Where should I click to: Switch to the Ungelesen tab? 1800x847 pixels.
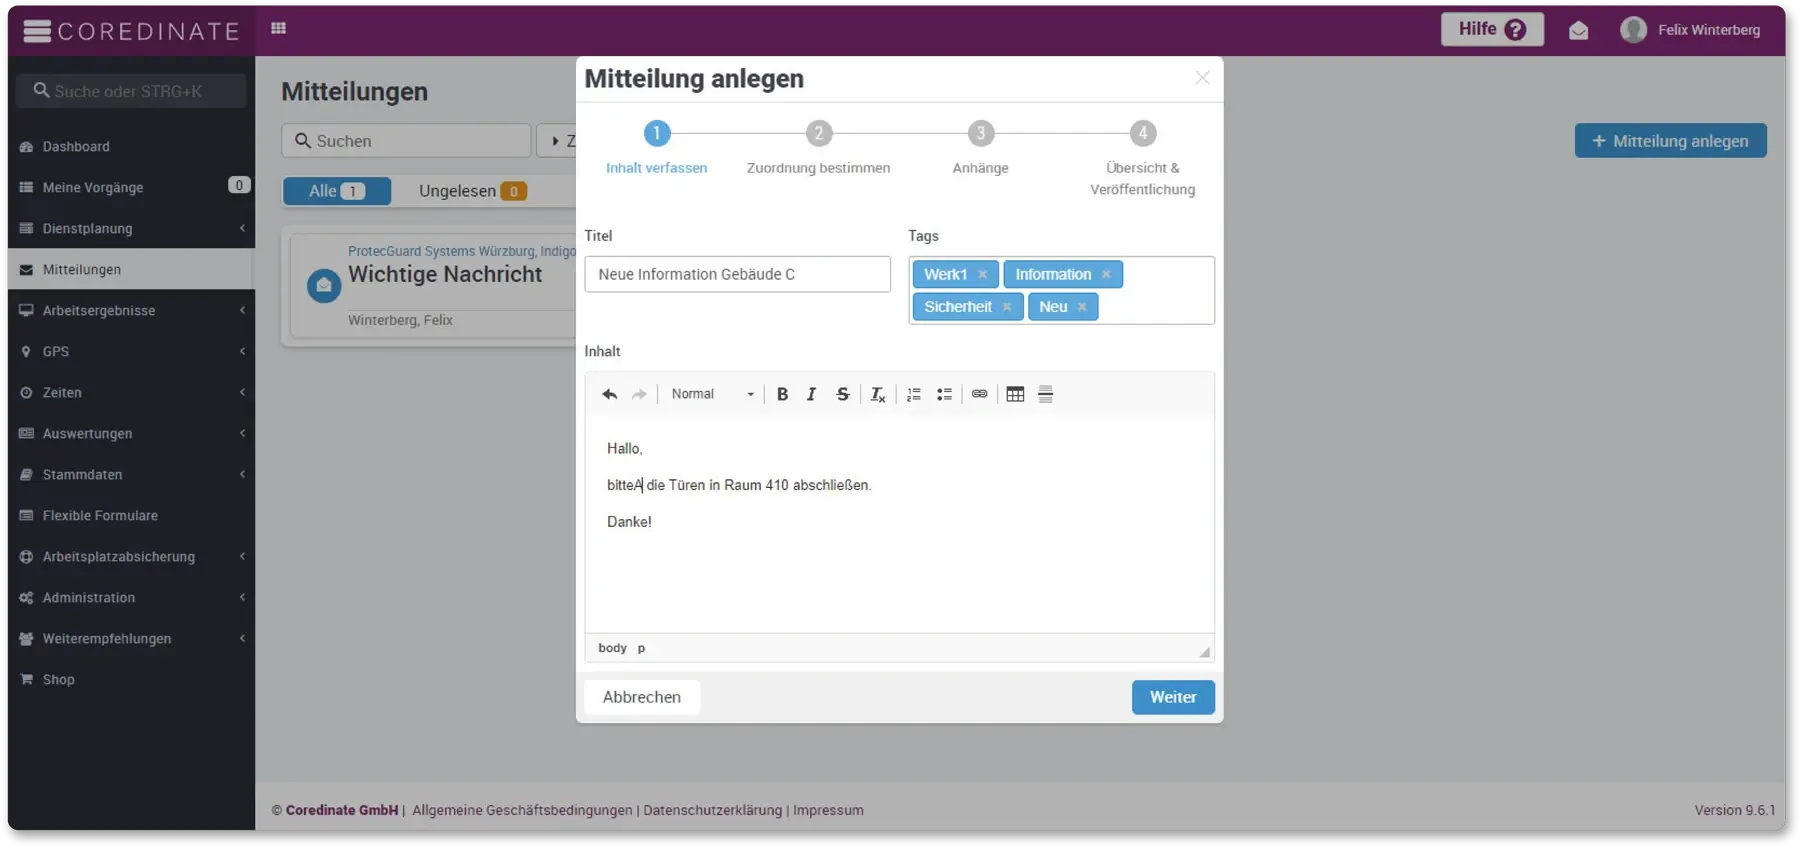click(x=472, y=191)
